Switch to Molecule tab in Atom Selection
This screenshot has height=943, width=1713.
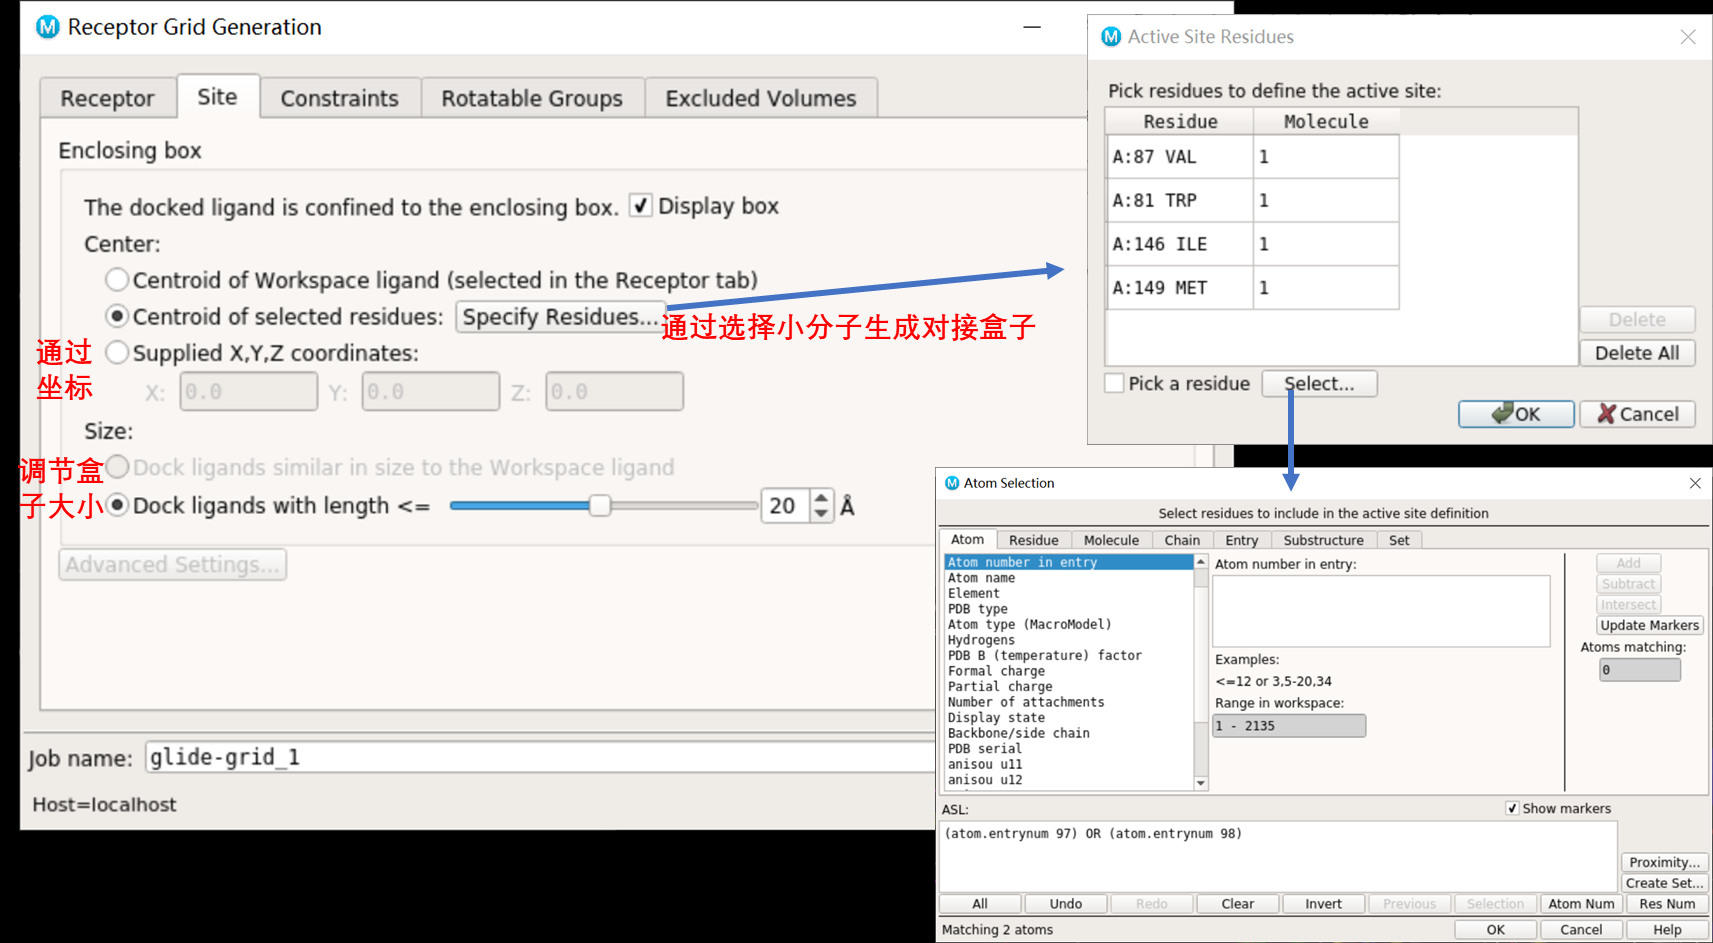1111,540
